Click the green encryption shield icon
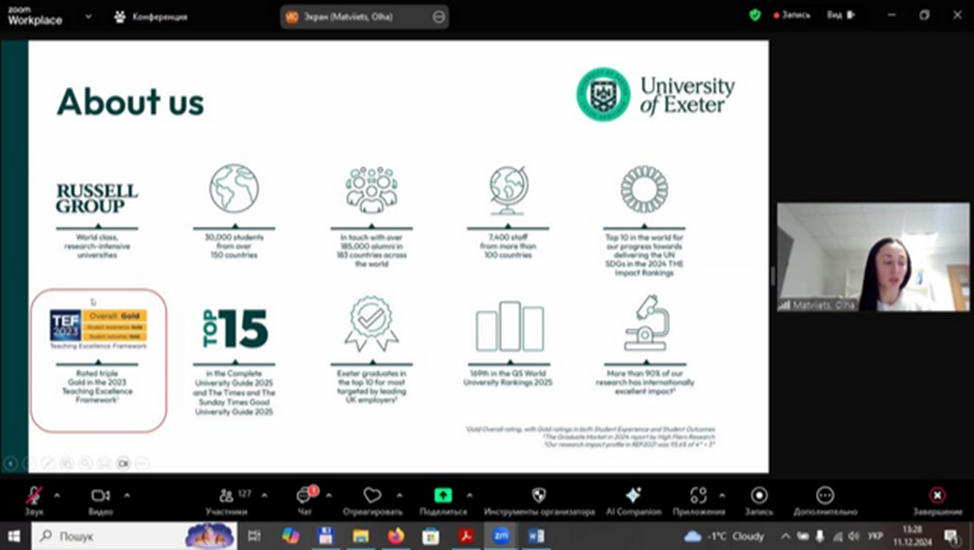This screenshot has height=550, width=974. pyautogui.click(x=755, y=15)
